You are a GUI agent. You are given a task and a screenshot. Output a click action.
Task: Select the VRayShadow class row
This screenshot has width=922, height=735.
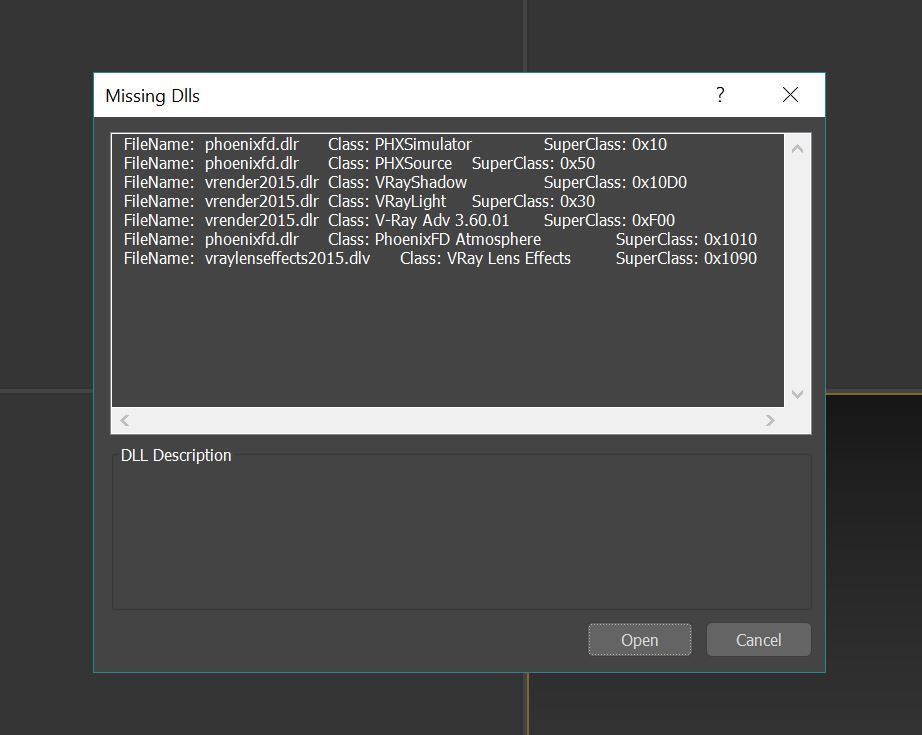tap(447, 182)
